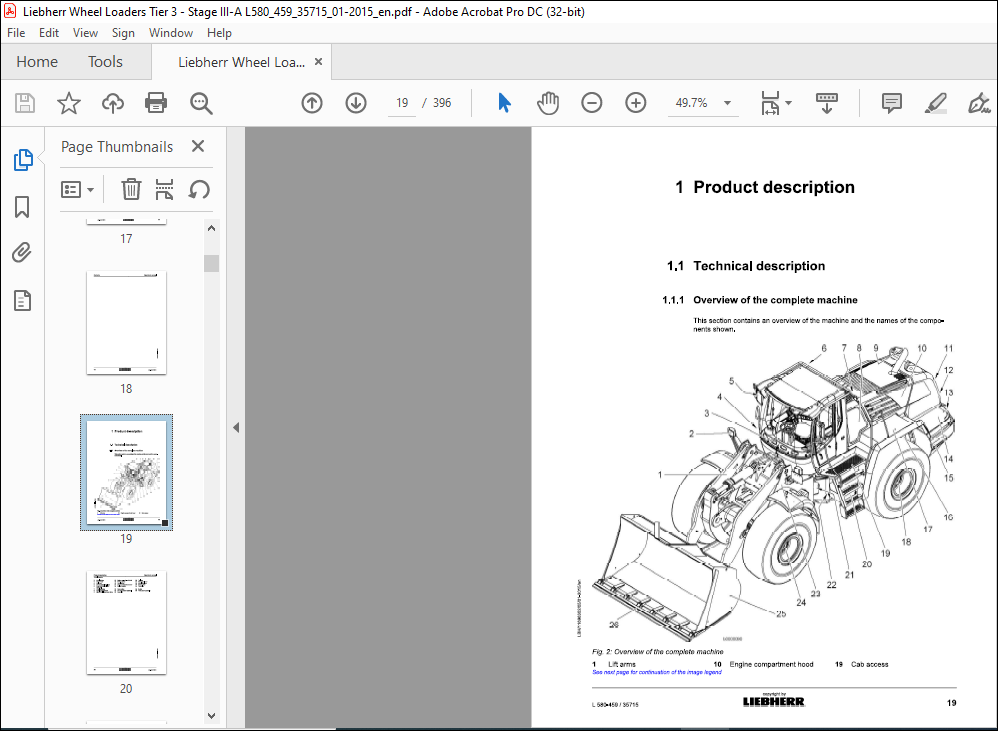
Task: Close the Page Thumbnails panel
Action: coord(198,146)
